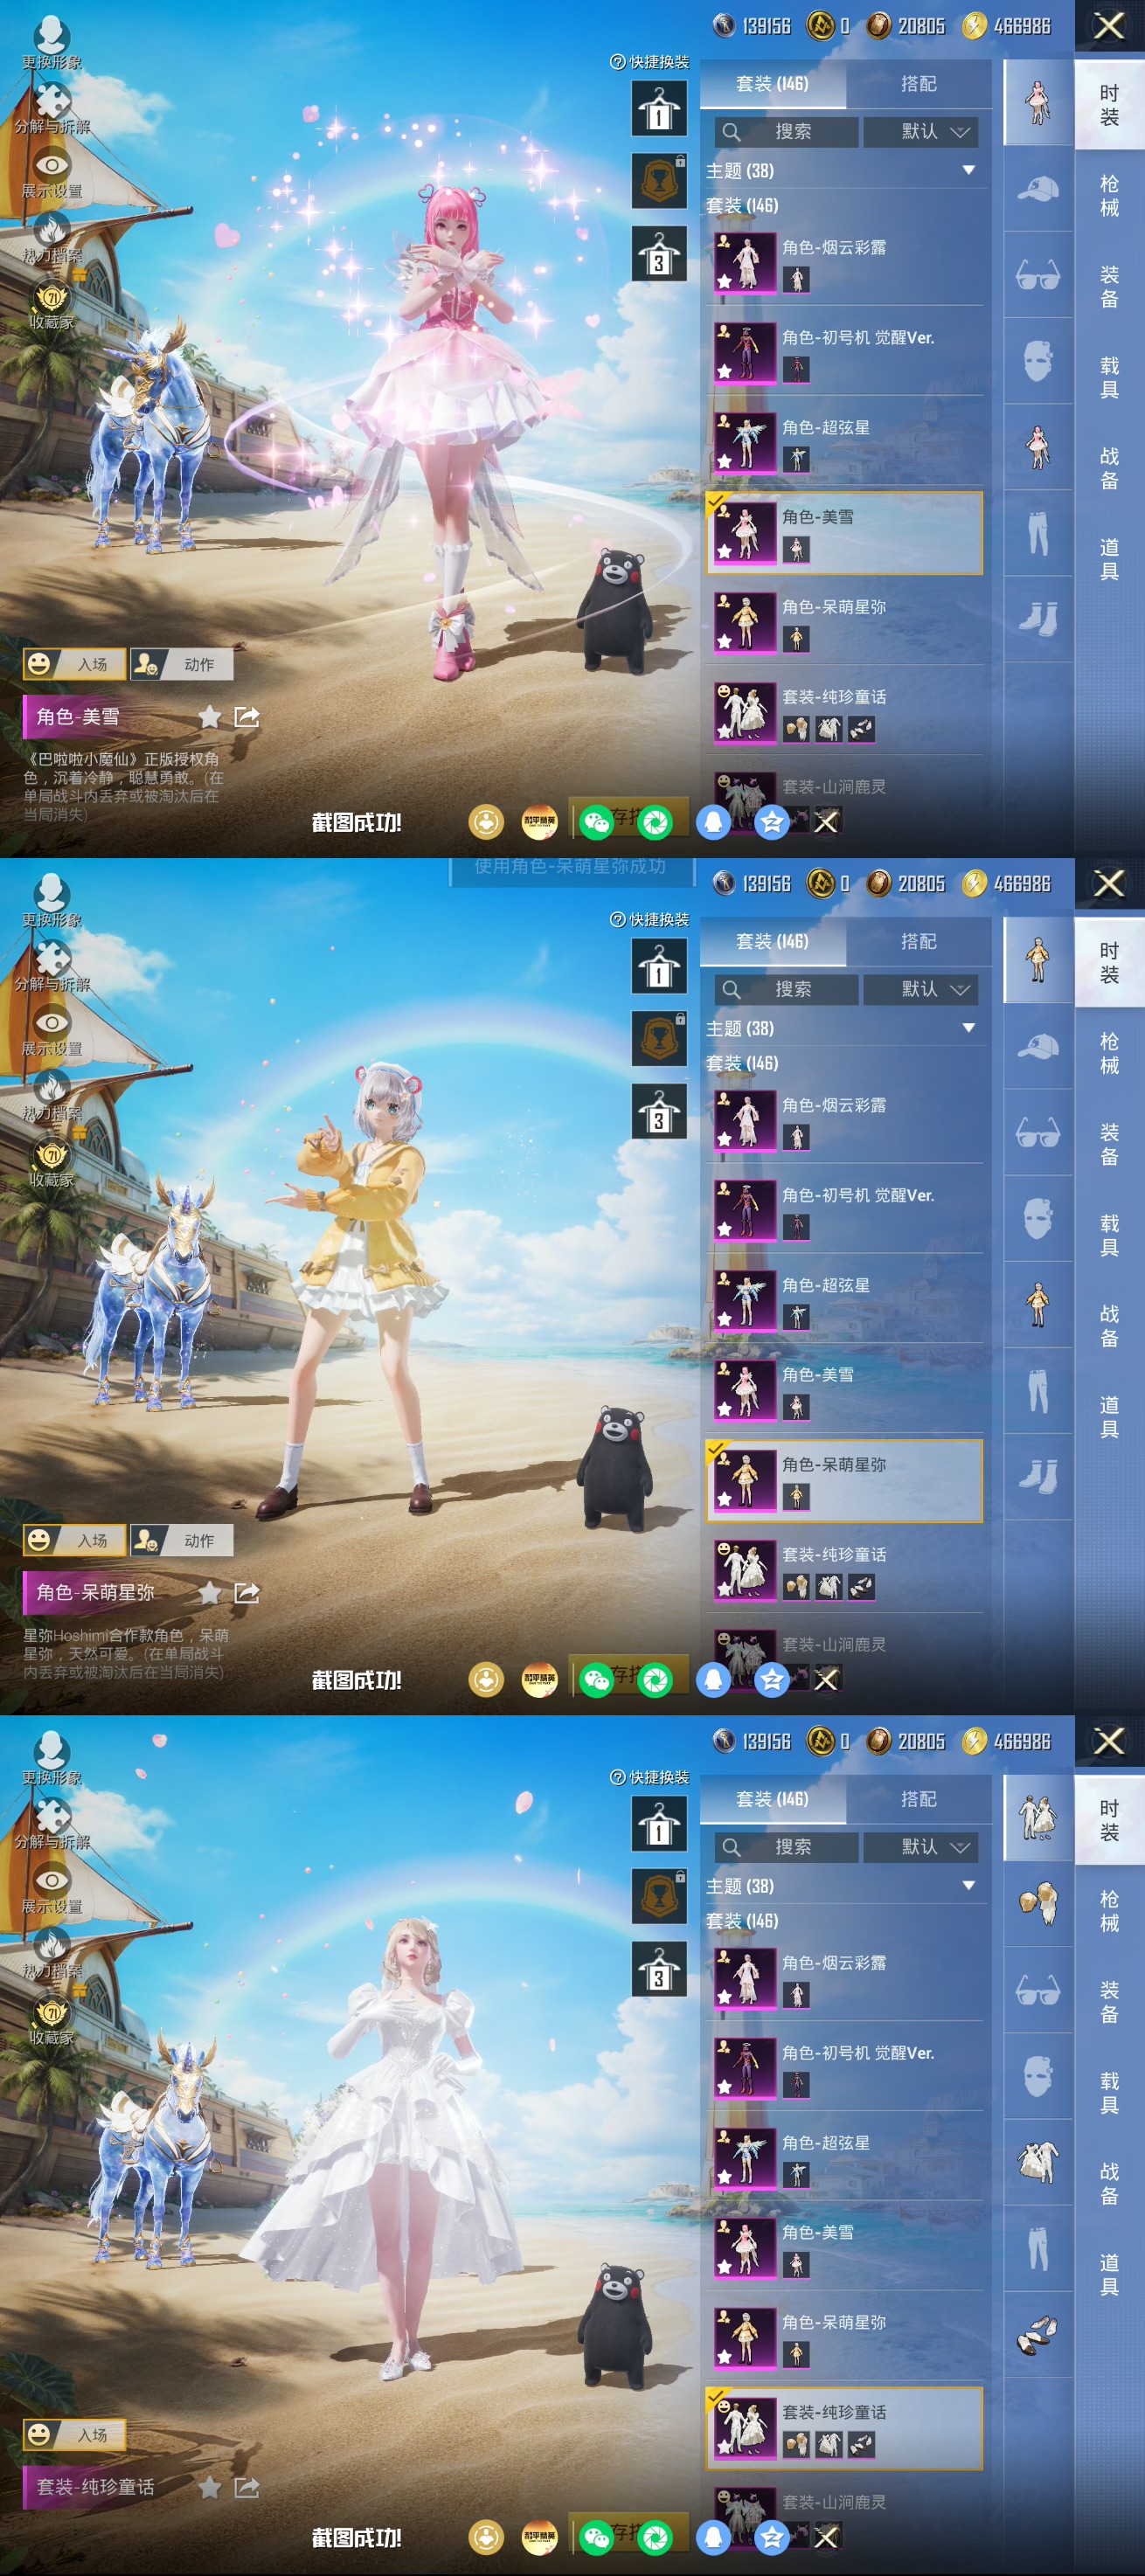Select 角色-烟云彩霞 in the 角色-美雪 screen list
Screen dimensions: 1145x2576
pyautogui.click(x=844, y=262)
